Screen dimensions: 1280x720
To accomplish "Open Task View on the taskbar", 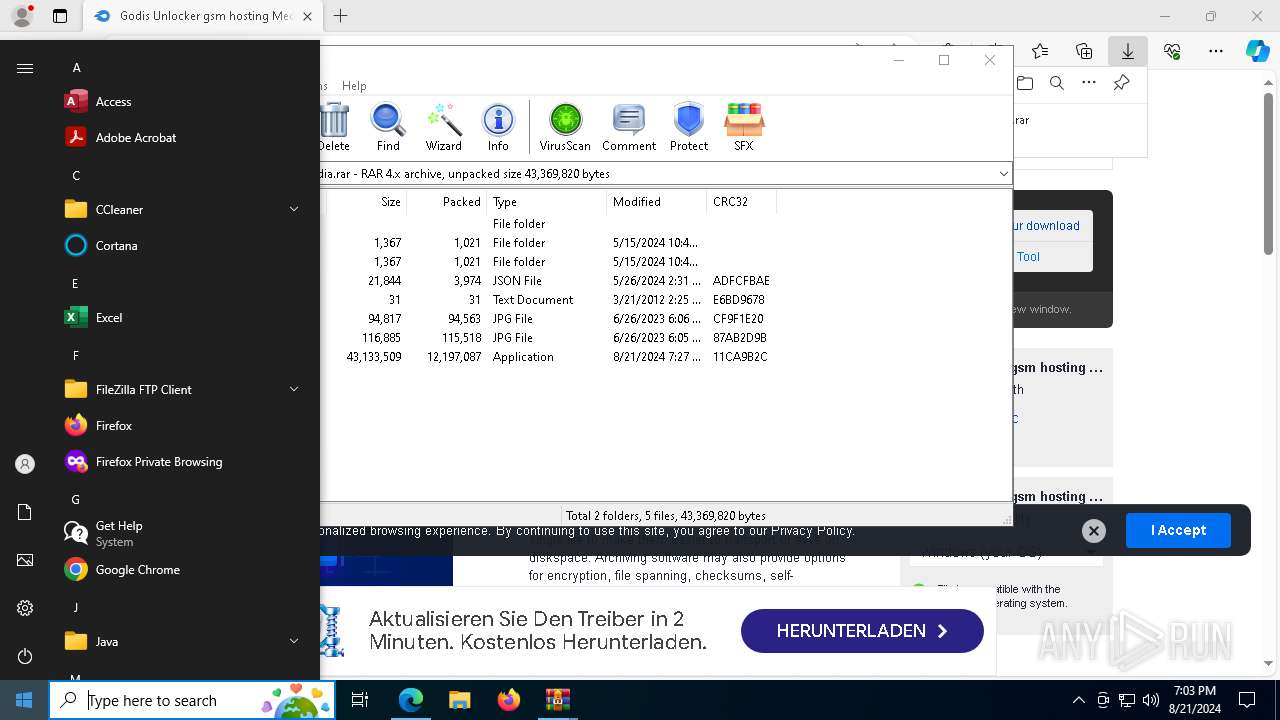I will pyautogui.click(x=360, y=700).
